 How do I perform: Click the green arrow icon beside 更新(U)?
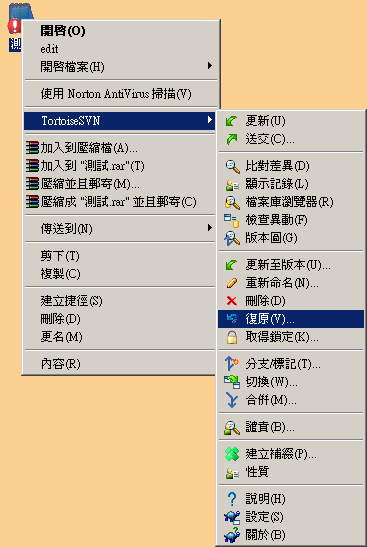click(231, 121)
